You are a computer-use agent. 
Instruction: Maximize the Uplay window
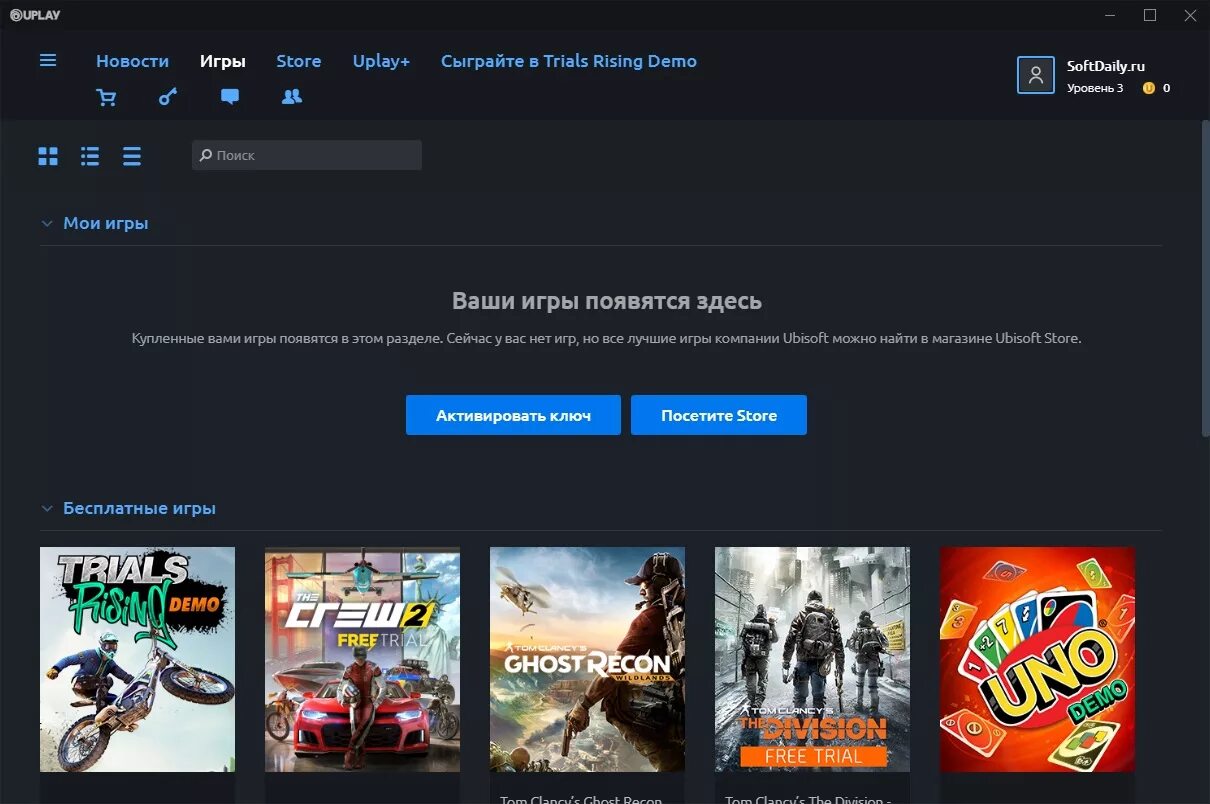click(x=1150, y=15)
